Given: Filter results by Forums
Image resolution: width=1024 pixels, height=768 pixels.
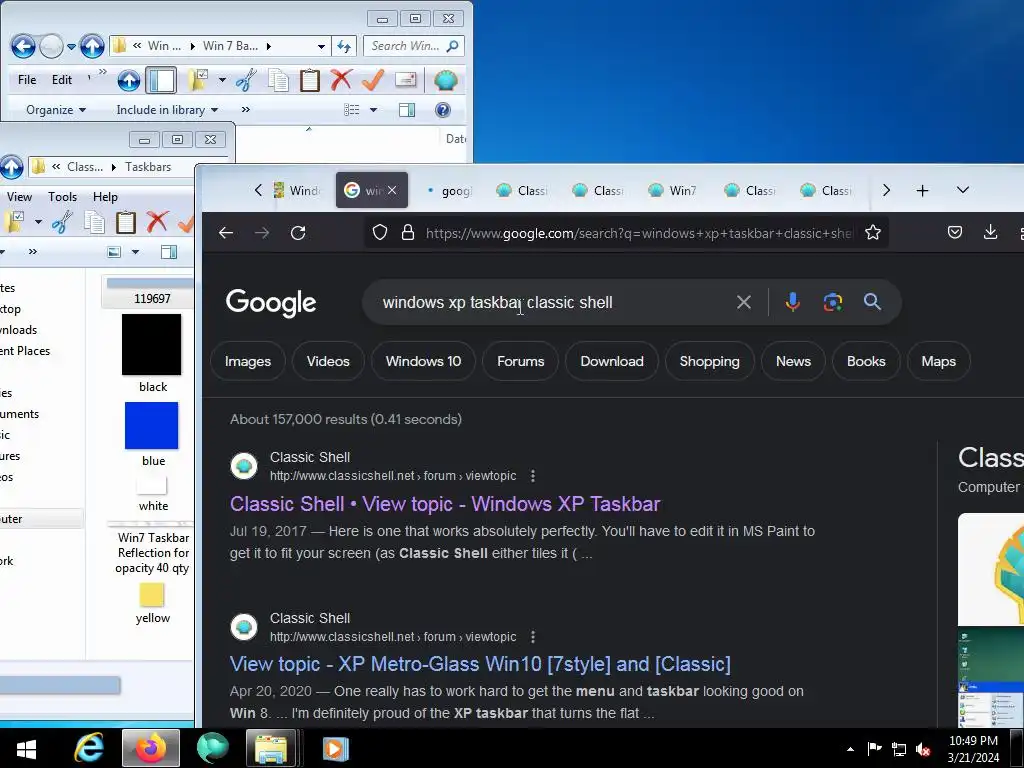Looking at the screenshot, I should pyautogui.click(x=520, y=361).
